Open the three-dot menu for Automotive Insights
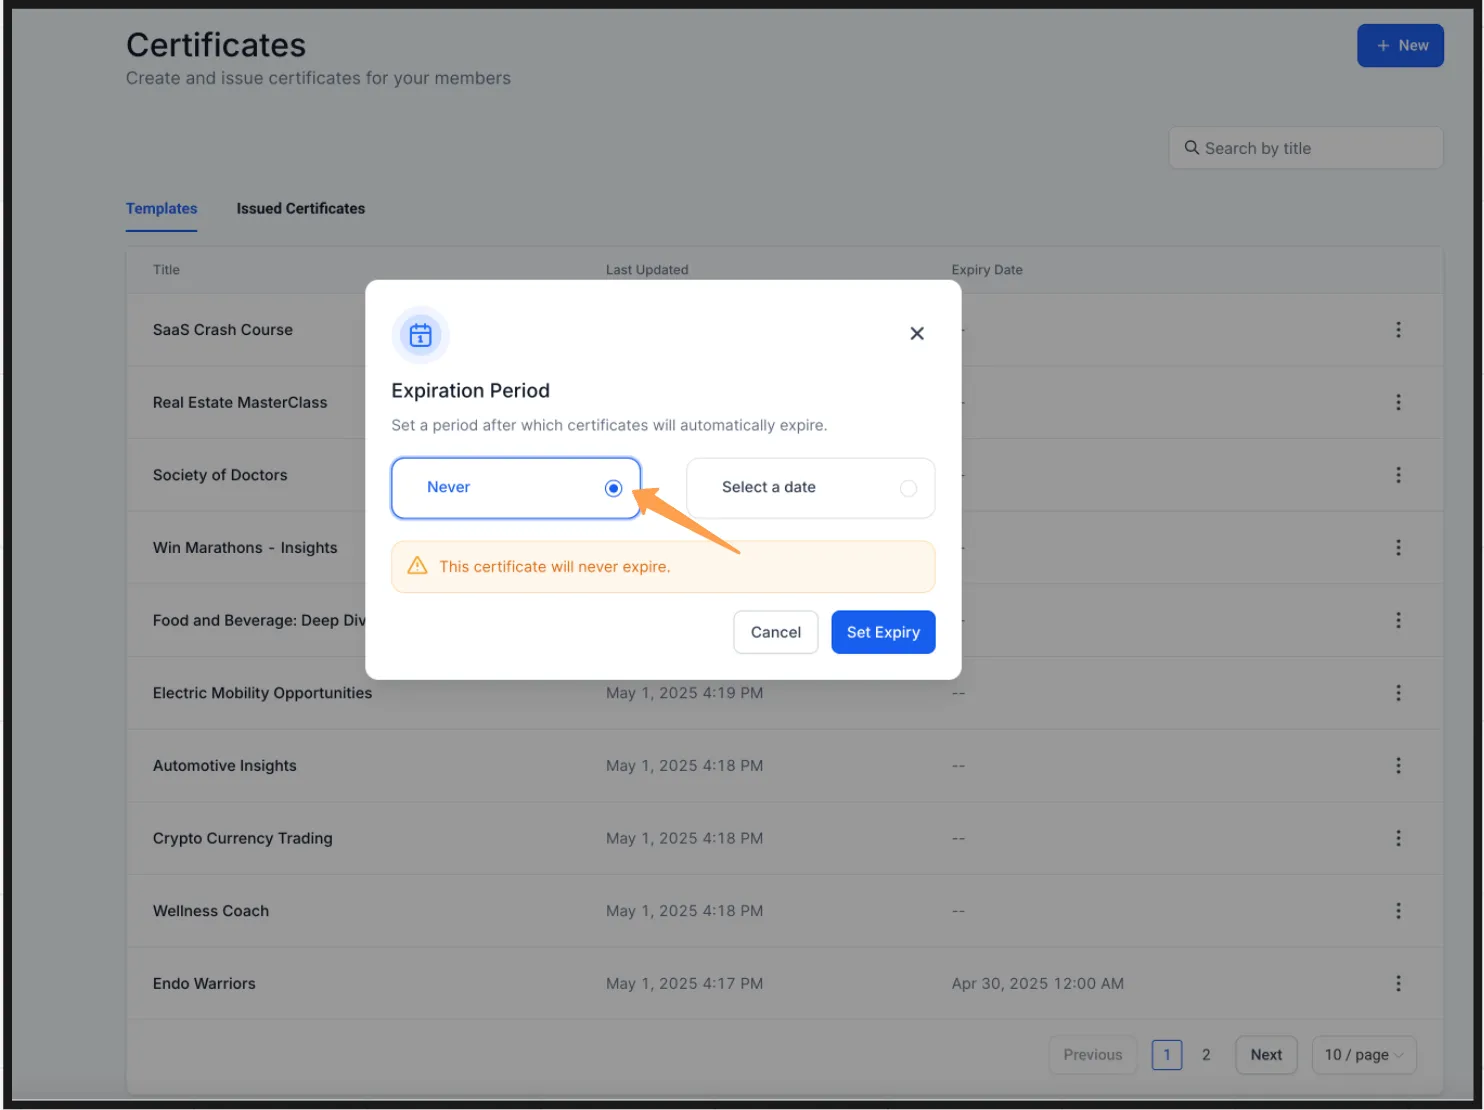This screenshot has width=1484, height=1110. (x=1398, y=766)
